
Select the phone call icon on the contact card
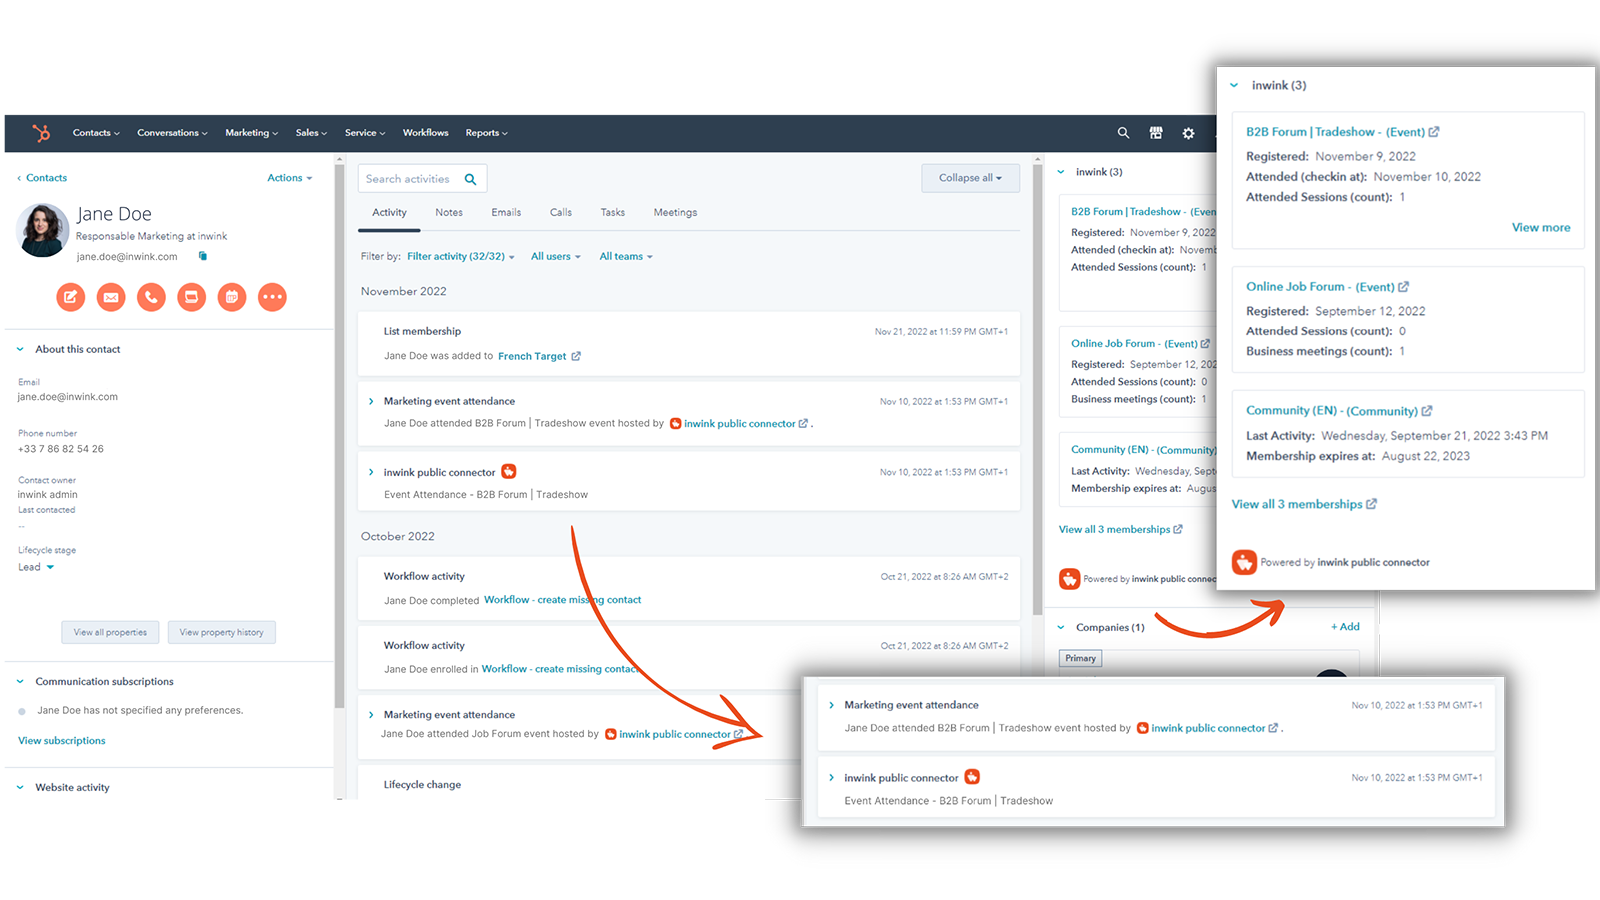click(151, 297)
